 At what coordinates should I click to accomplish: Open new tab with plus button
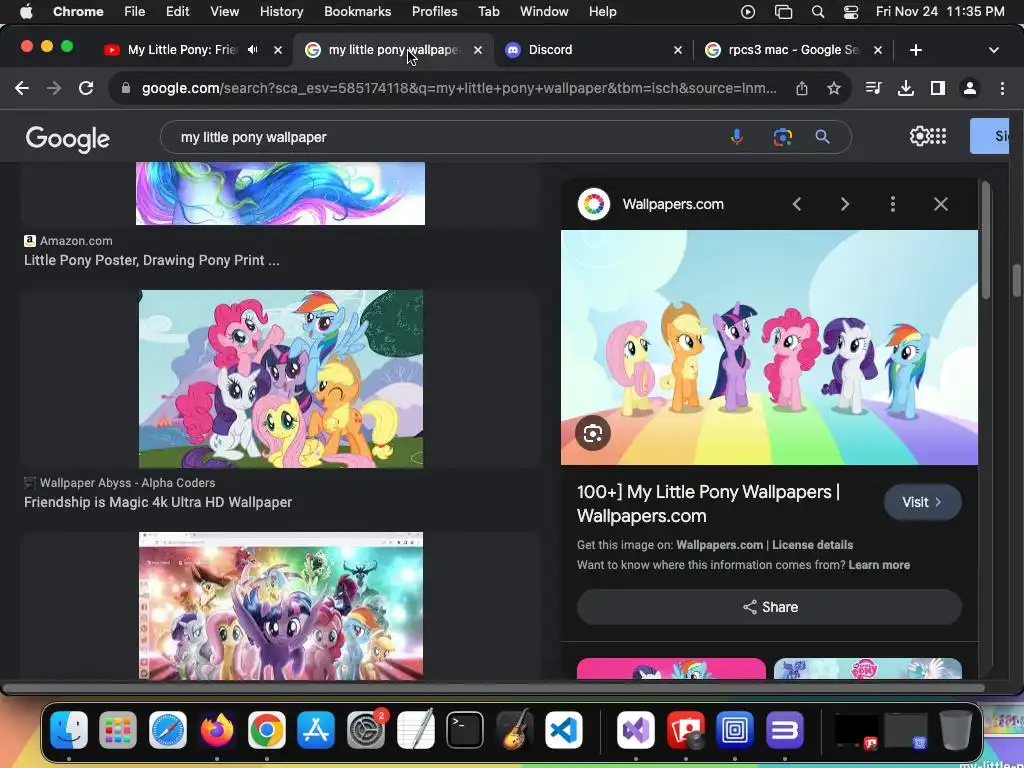pos(916,50)
